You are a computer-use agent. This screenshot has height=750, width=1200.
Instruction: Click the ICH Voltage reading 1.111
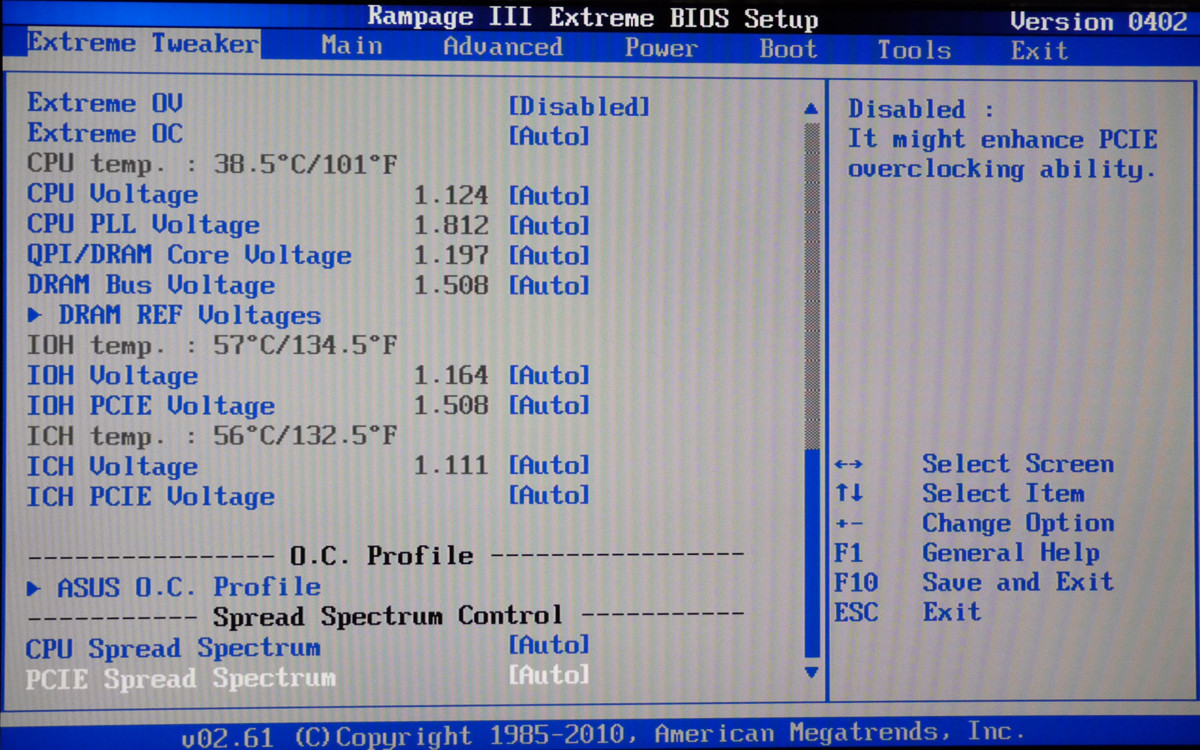[452, 466]
